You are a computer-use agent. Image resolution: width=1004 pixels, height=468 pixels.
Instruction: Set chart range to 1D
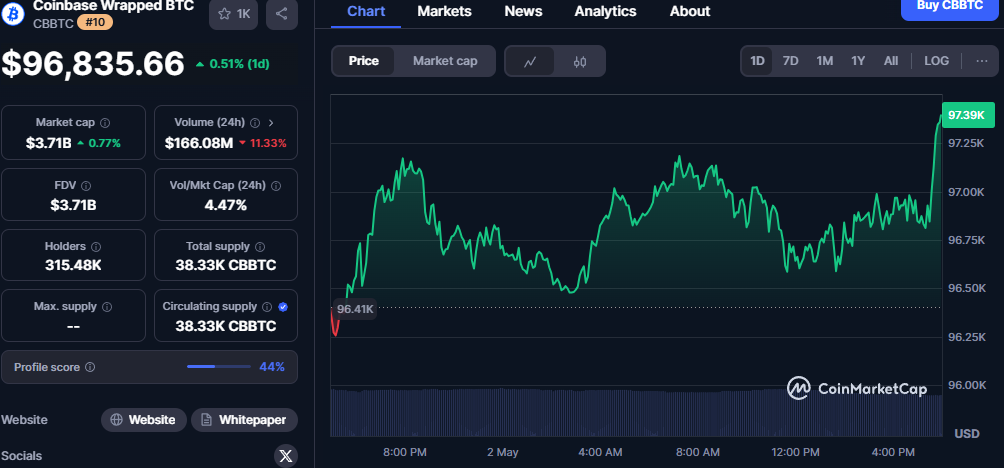pos(757,61)
